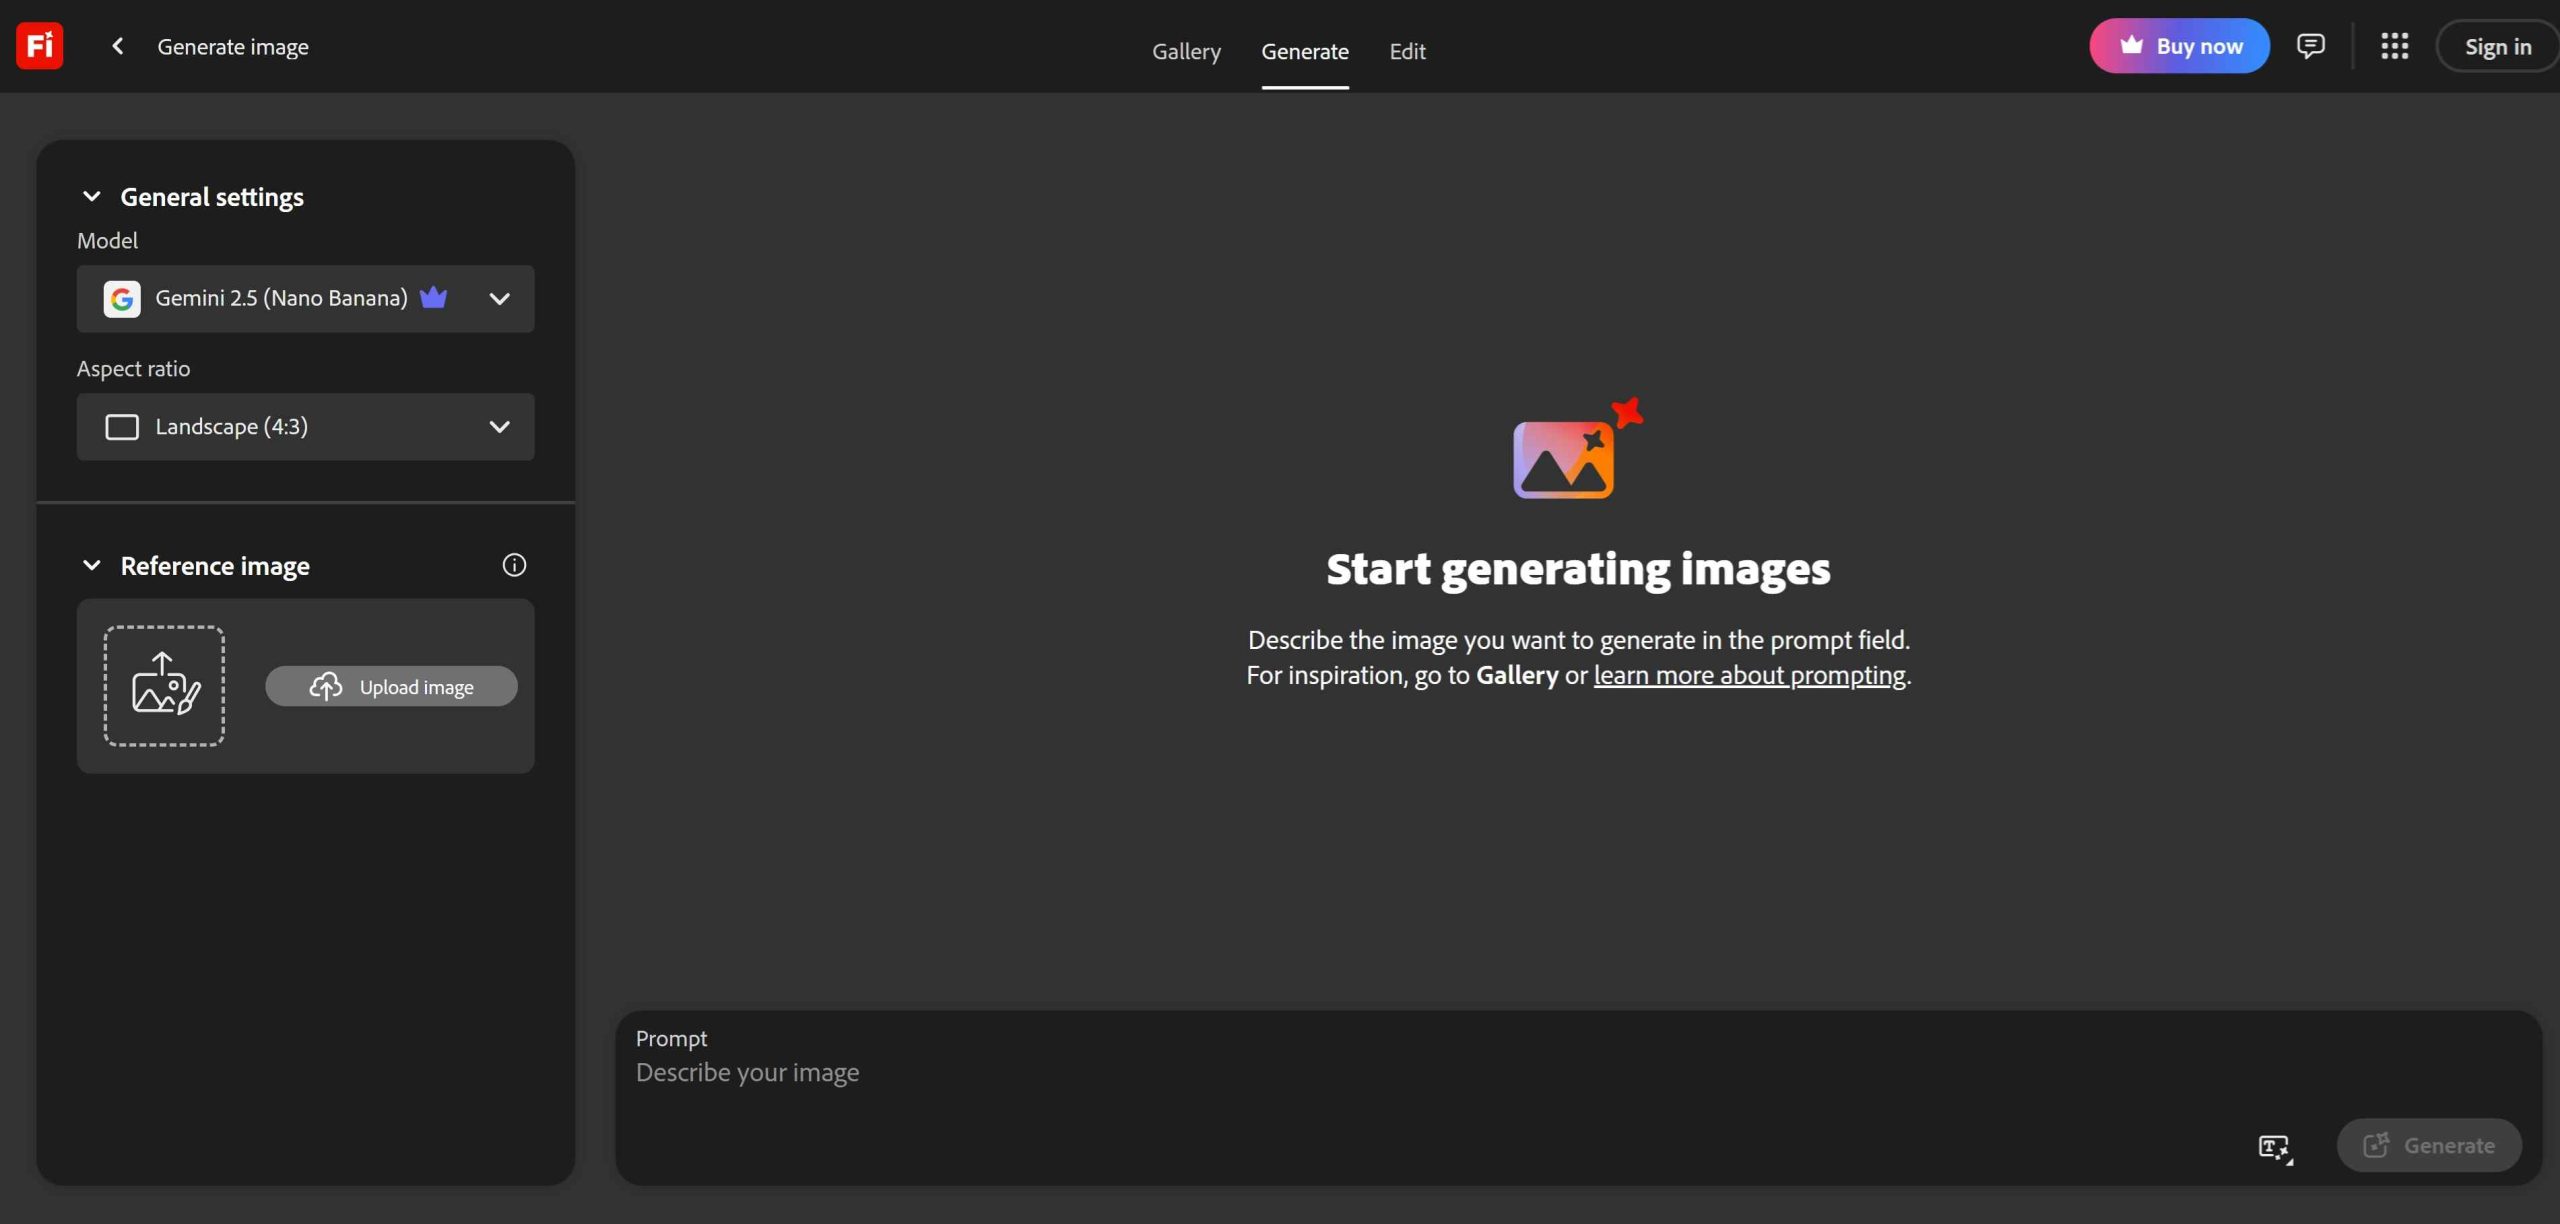
Task: Click the Reference image info icon
Action: click(x=514, y=565)
